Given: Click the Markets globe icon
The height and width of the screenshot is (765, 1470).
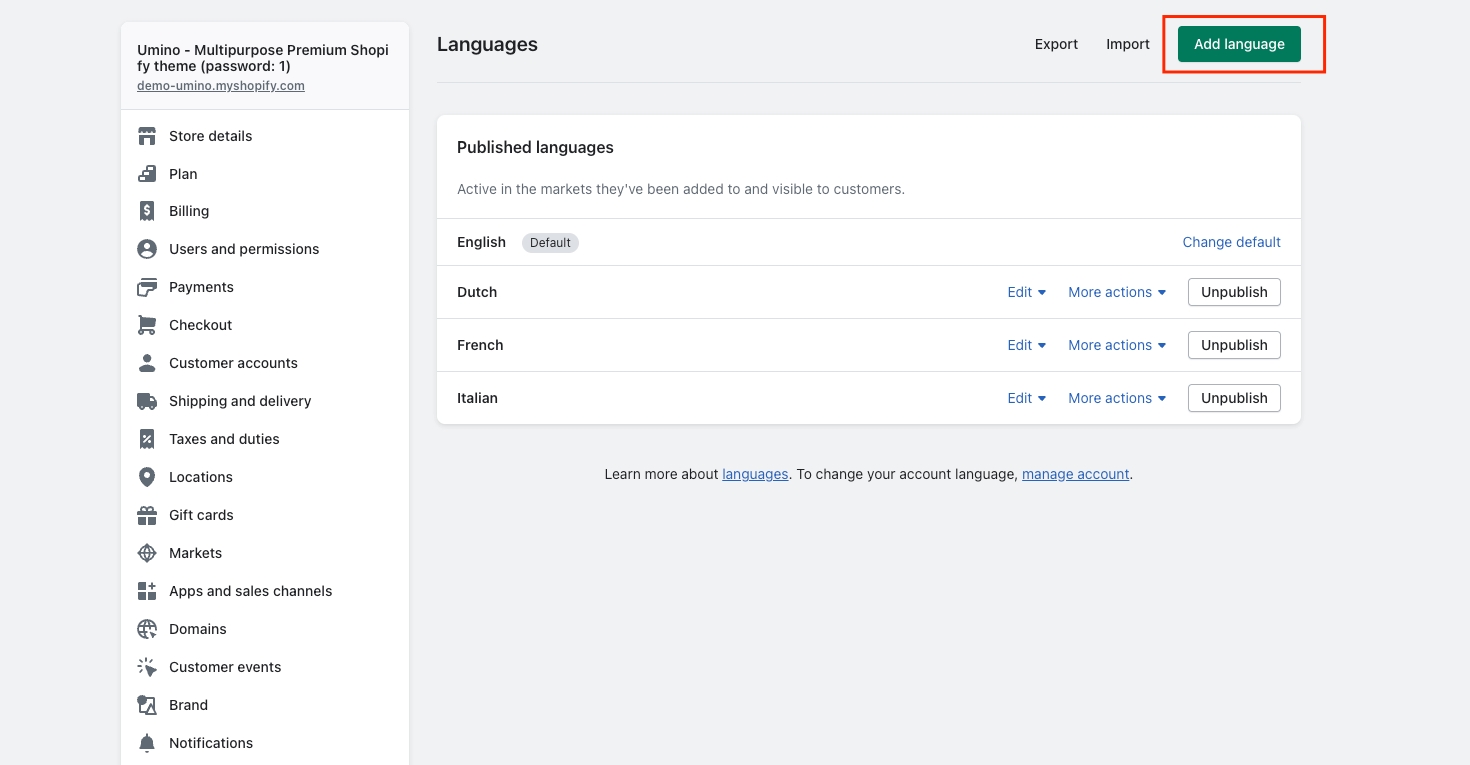Looking at the screenshot, I should coord(147,553).
